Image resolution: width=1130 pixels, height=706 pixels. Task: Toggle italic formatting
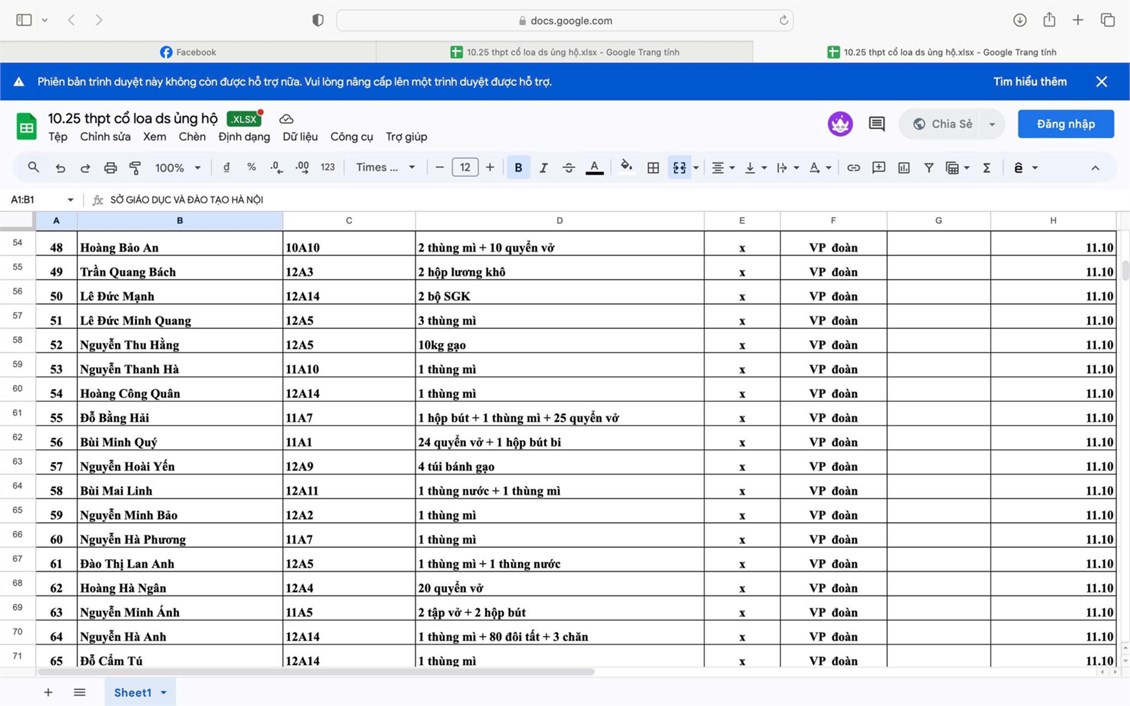pos(543,168)
